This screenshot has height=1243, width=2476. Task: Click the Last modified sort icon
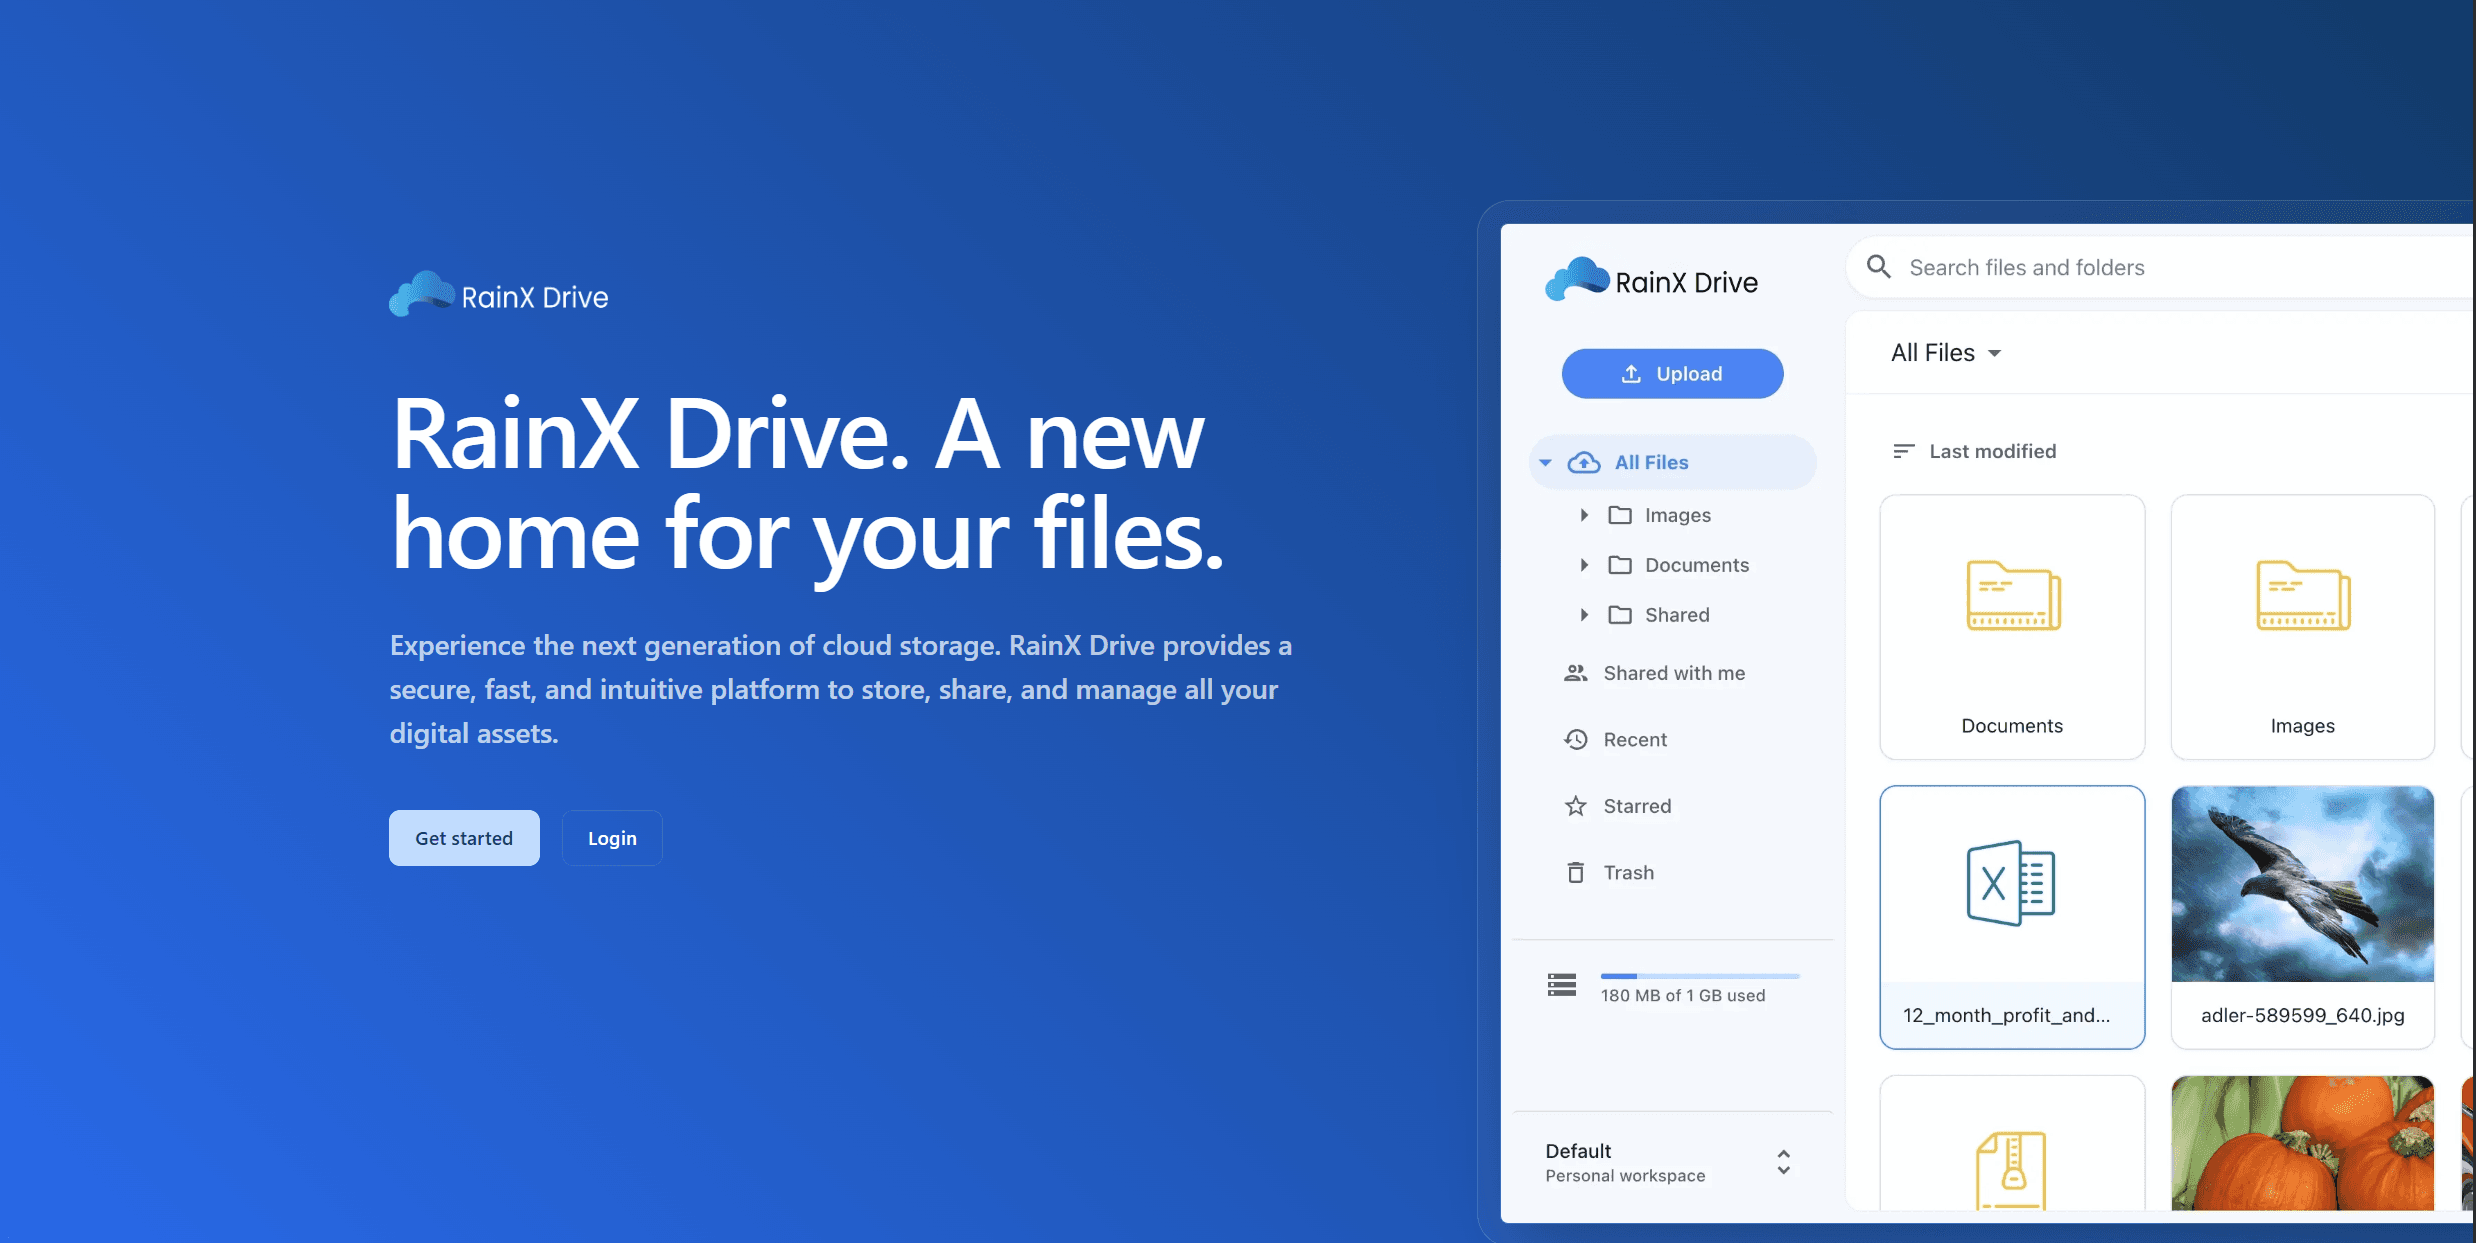(1903, 451)
